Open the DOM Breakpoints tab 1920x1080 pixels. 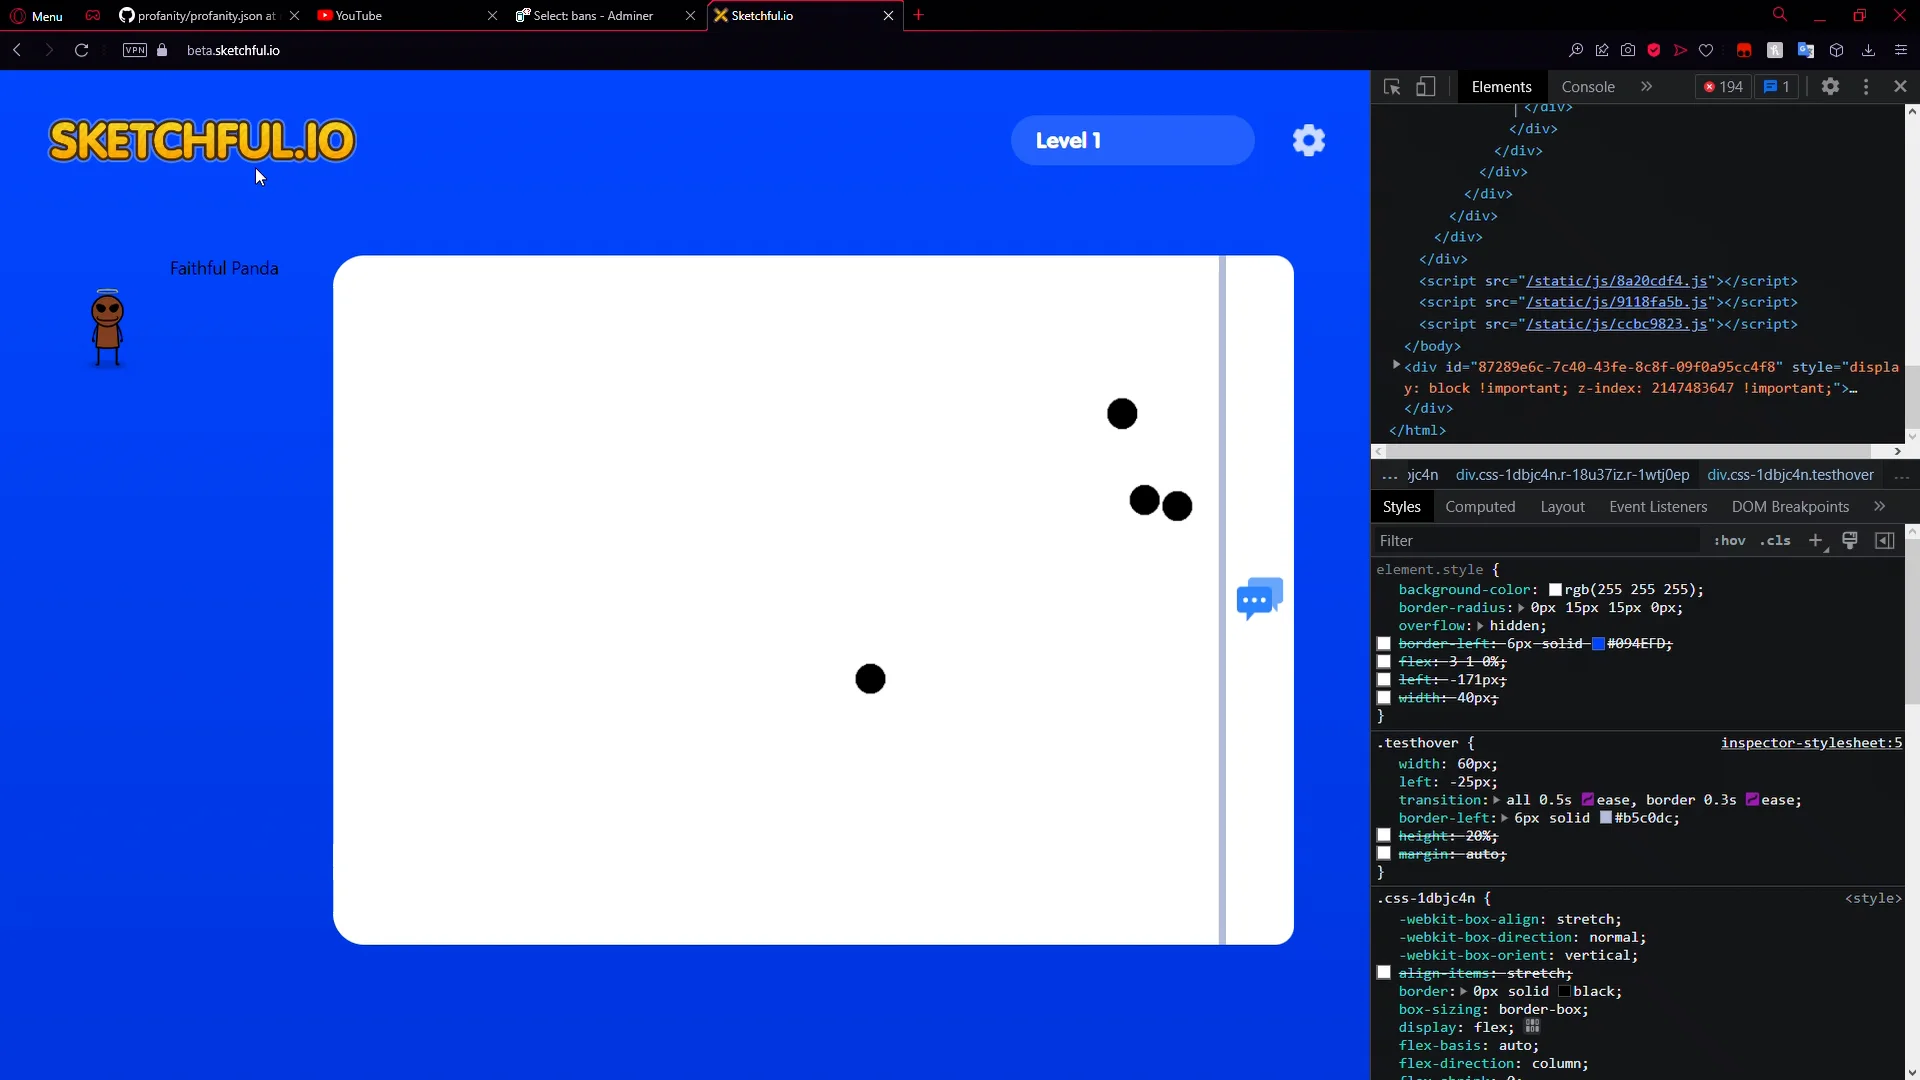tap(1790, 507)
